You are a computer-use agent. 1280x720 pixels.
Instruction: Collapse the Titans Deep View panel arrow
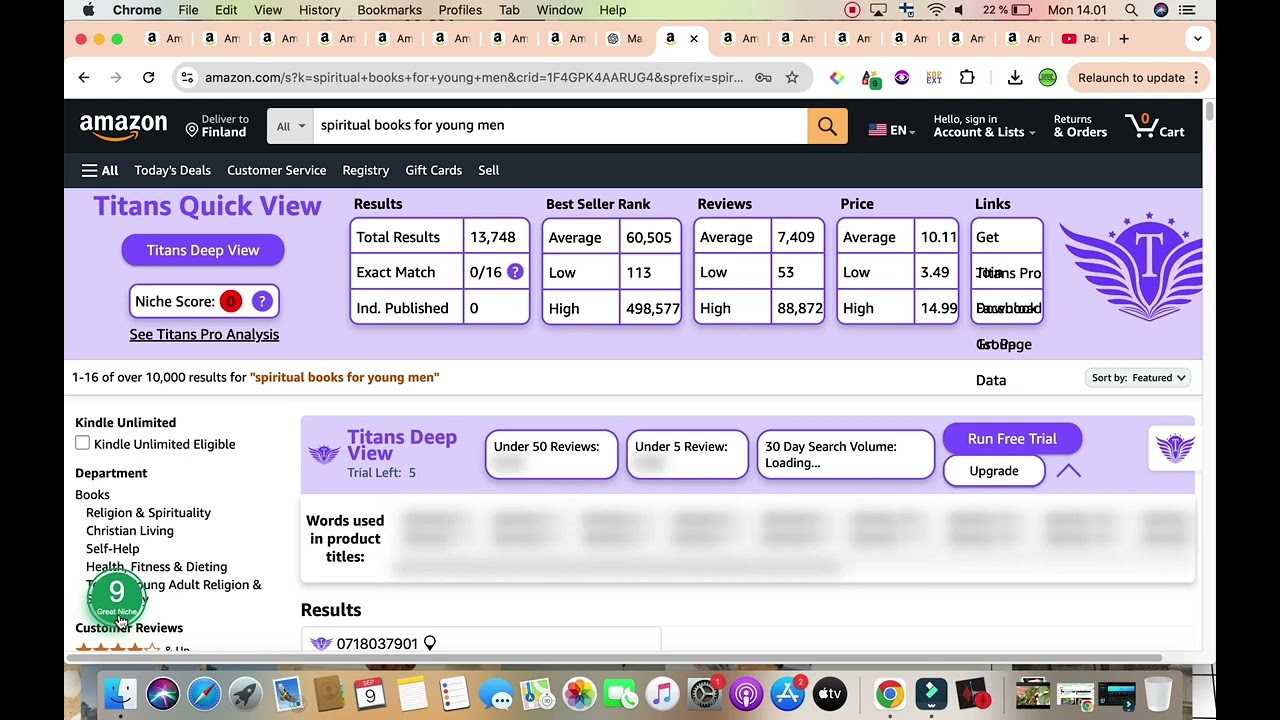[1068, 470]
